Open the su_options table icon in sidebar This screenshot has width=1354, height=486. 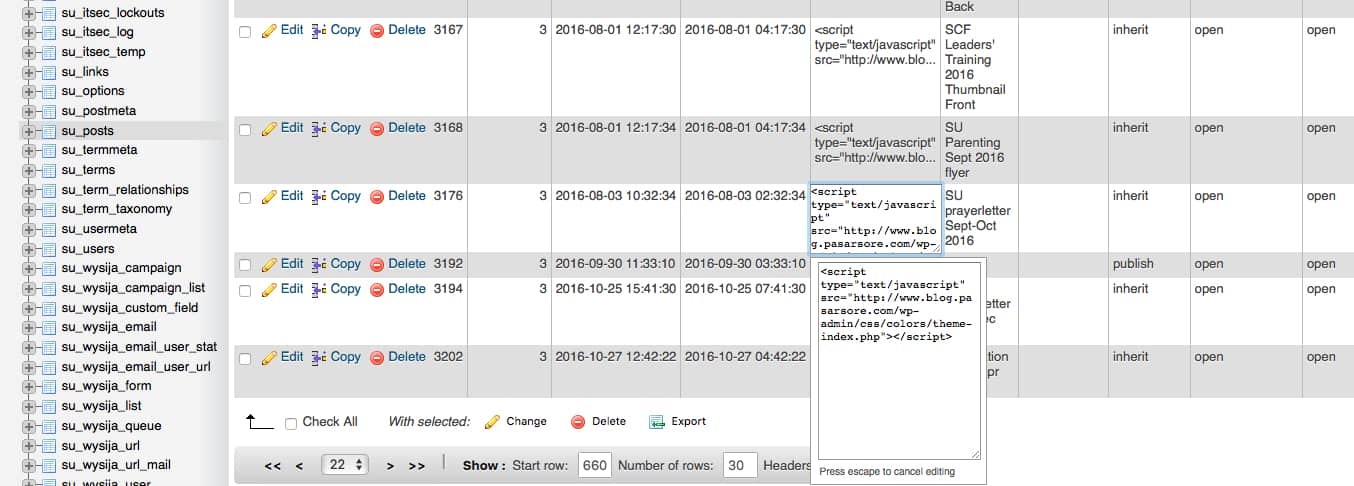tap(45, 91)
